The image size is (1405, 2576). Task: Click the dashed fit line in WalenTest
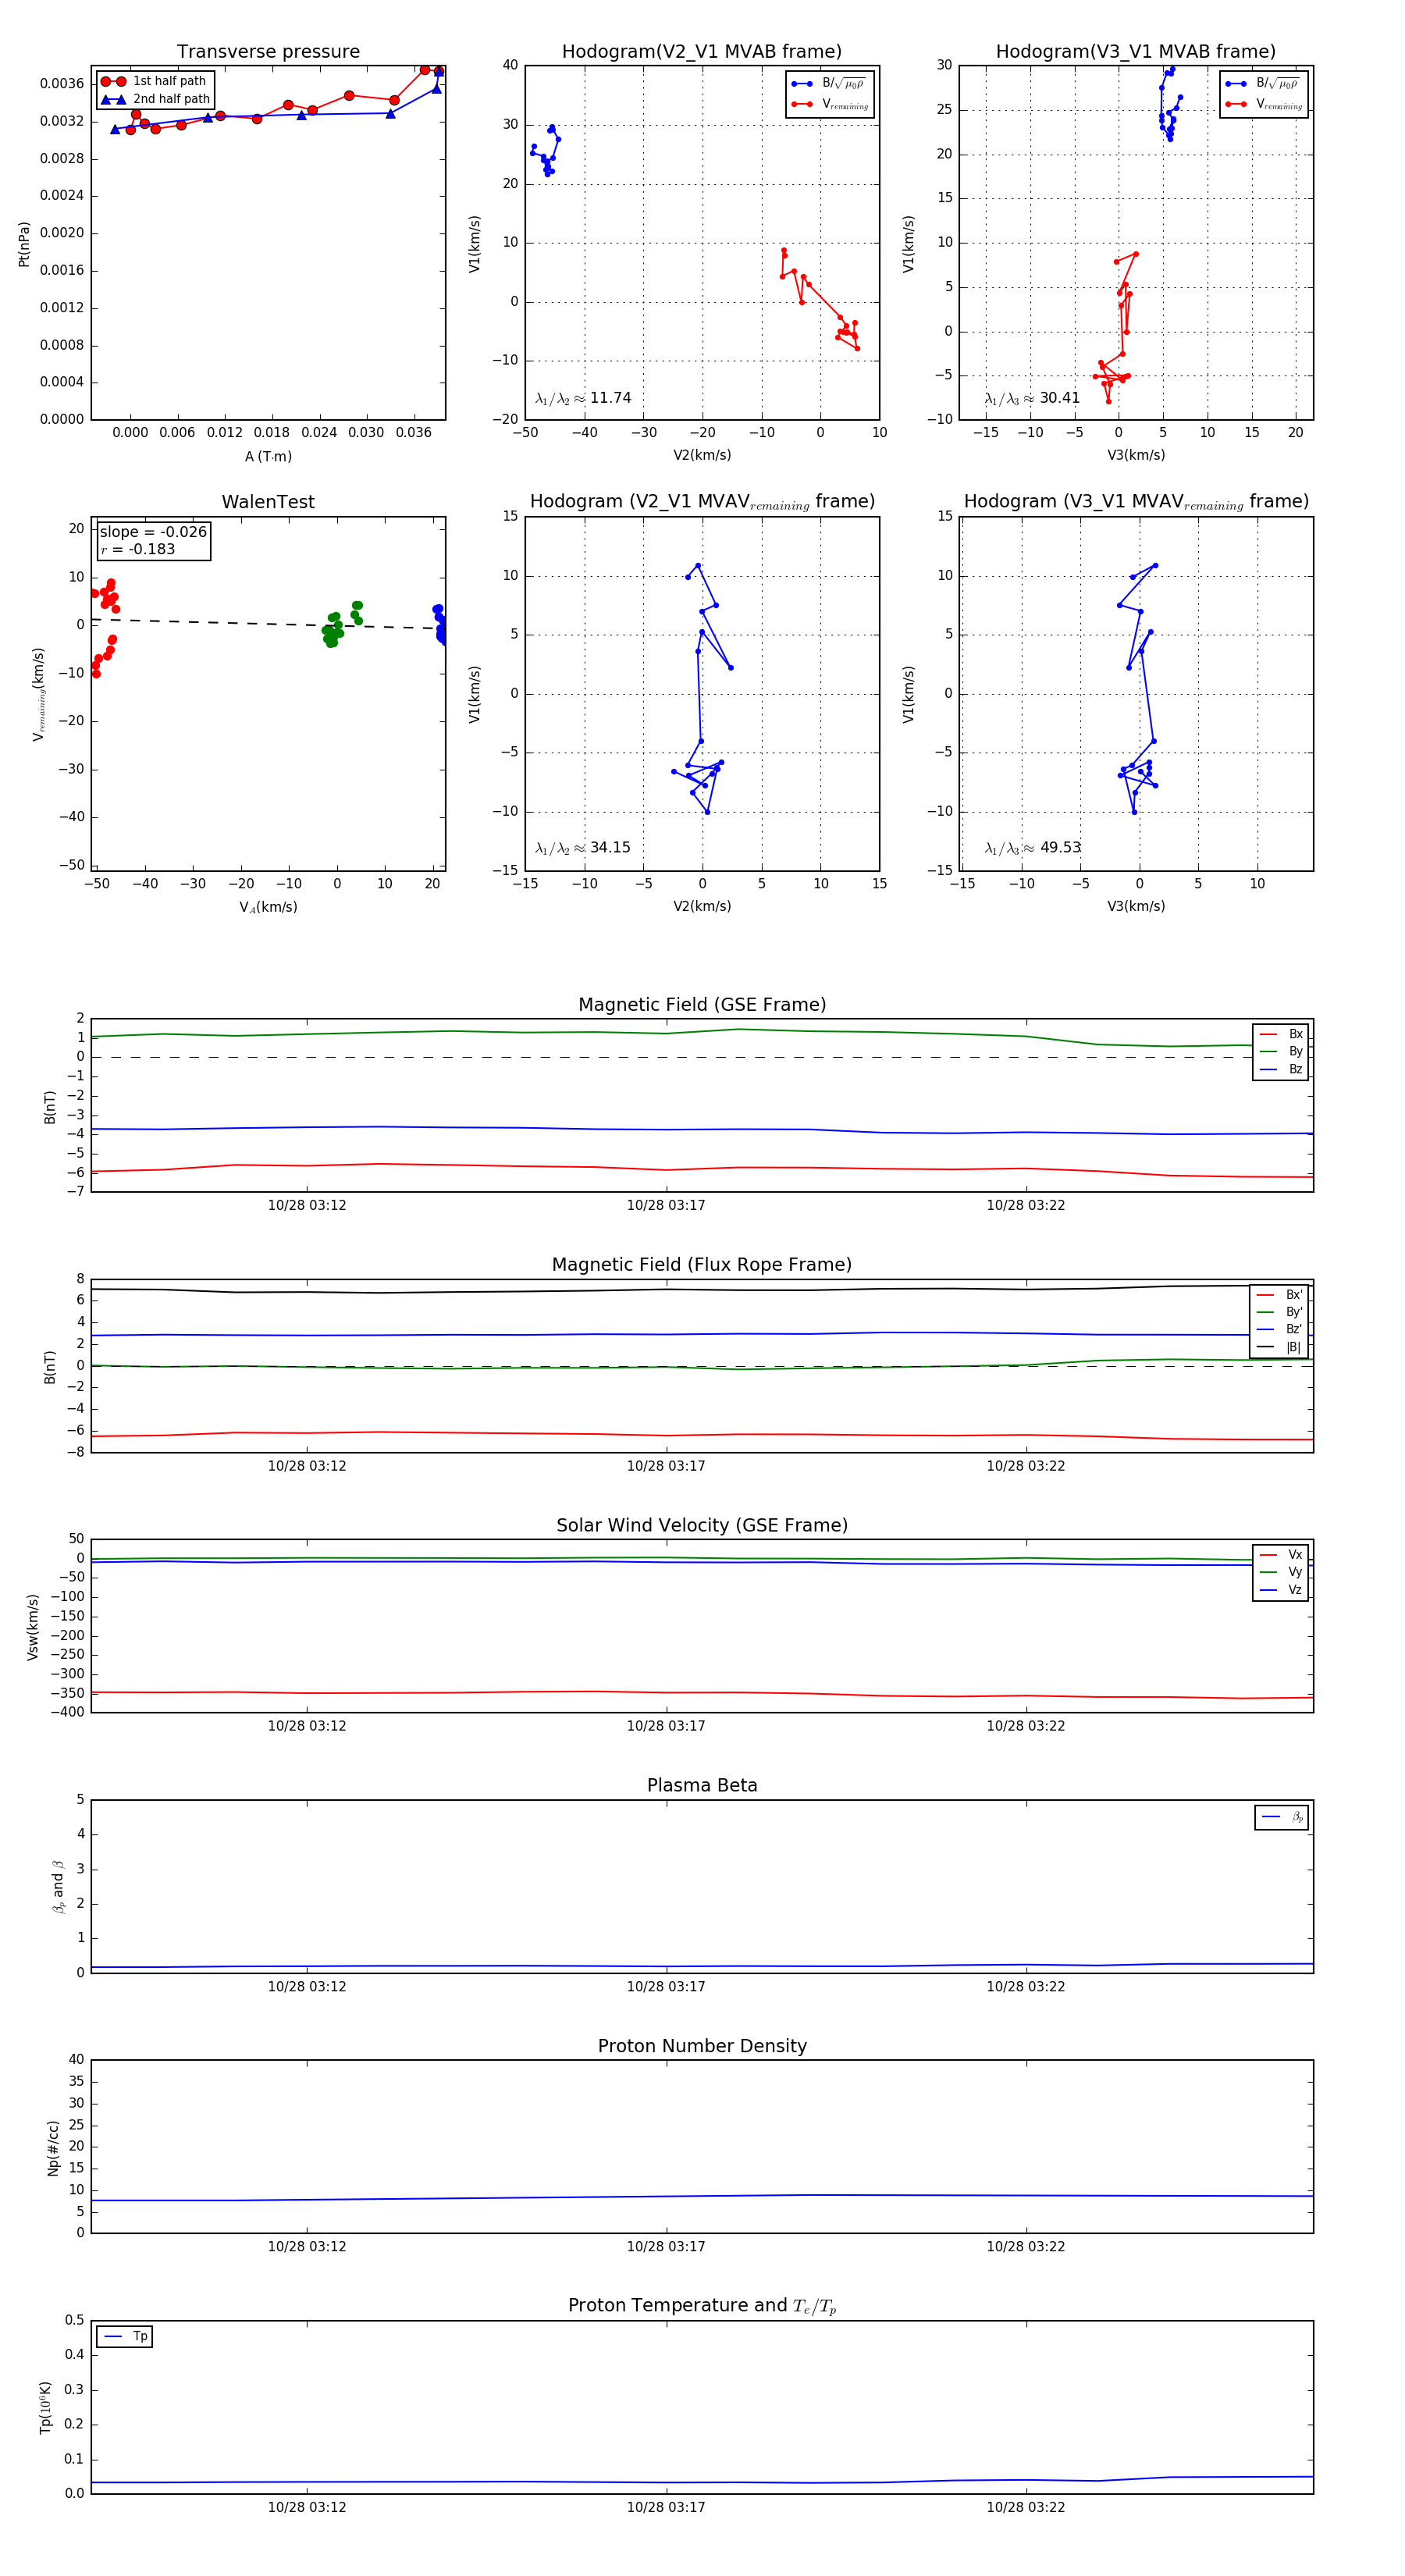(268, 624)
